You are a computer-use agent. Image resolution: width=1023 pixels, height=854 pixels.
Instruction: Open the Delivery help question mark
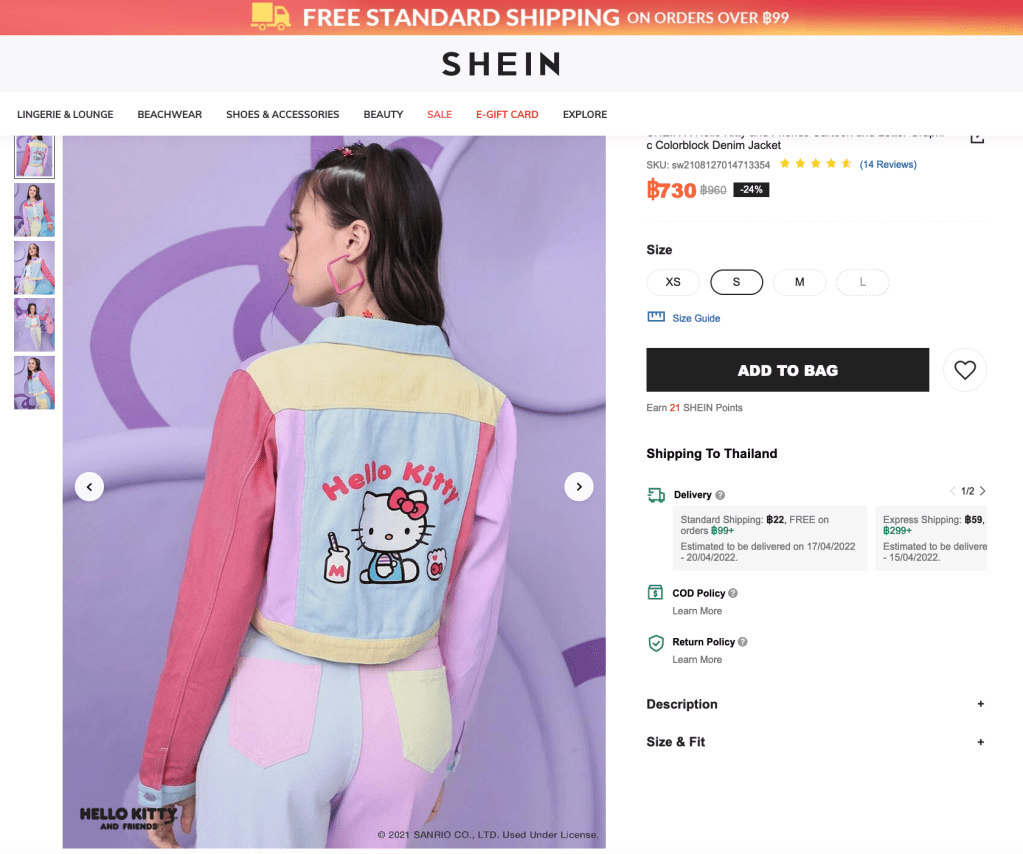pyautogui.click(x=720, y=495)
